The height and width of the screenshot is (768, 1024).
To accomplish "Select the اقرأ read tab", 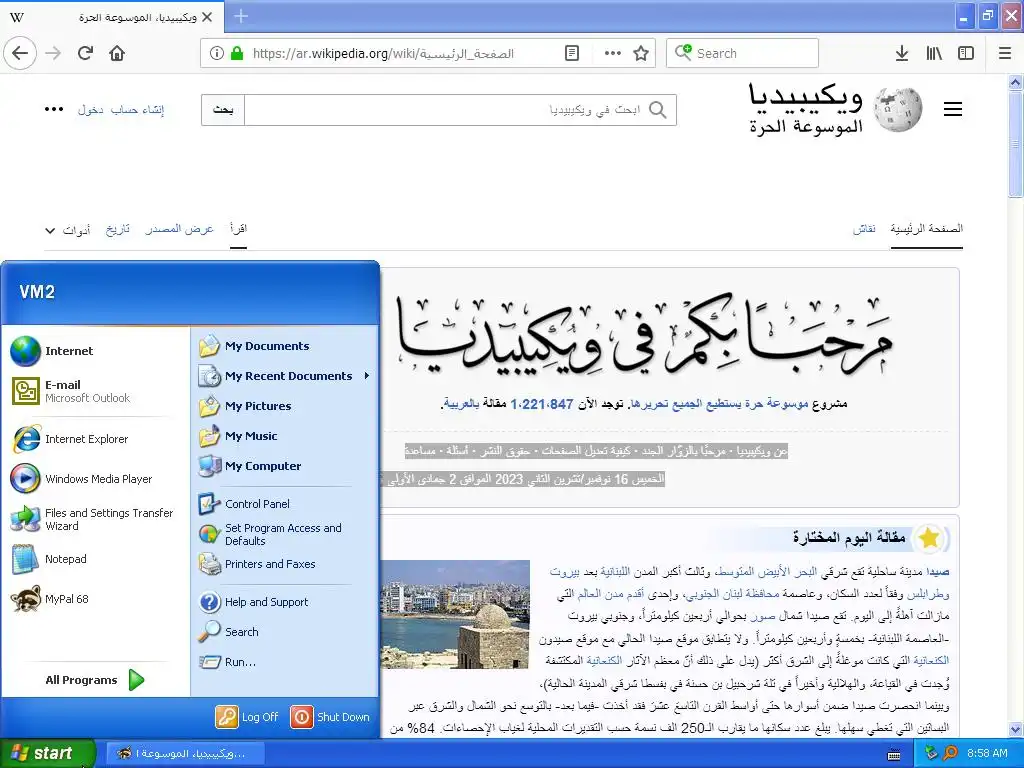I will tap(238, 229).
